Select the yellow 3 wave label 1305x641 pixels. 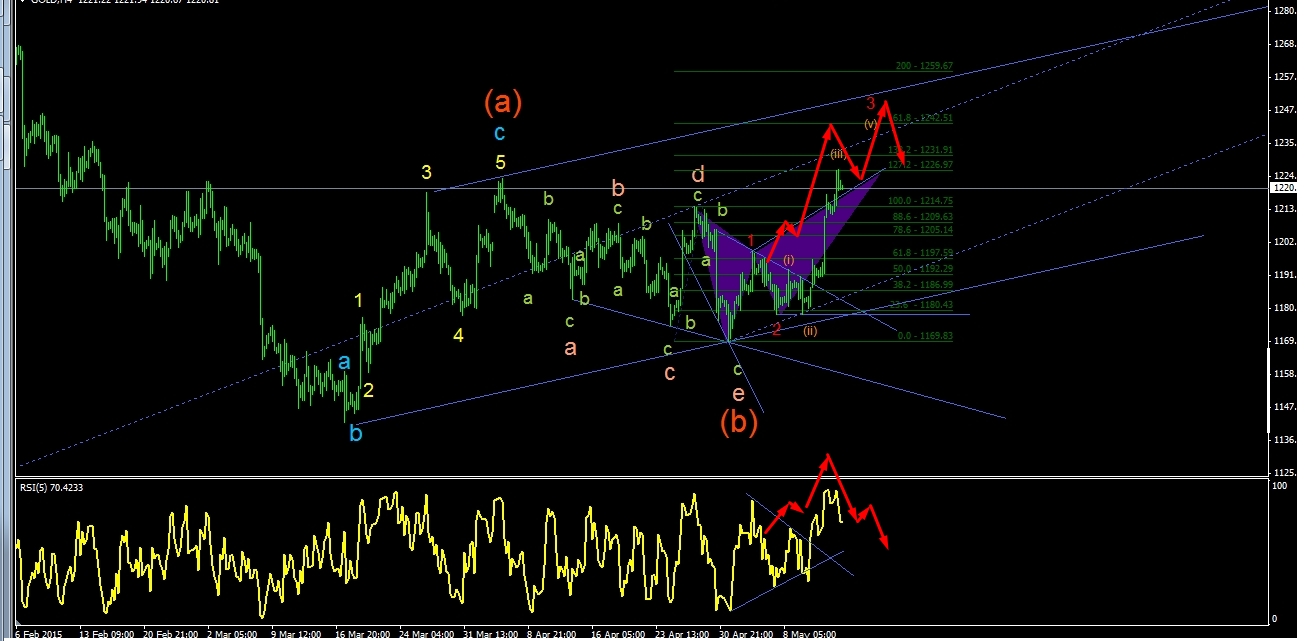click(x=426, y=173)
